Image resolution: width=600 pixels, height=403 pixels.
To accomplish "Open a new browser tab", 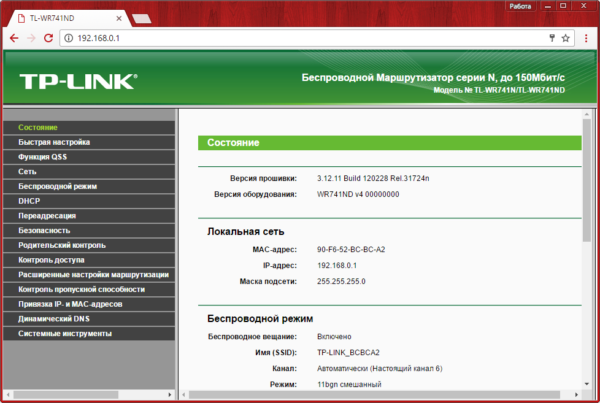I will pos(142,18).
